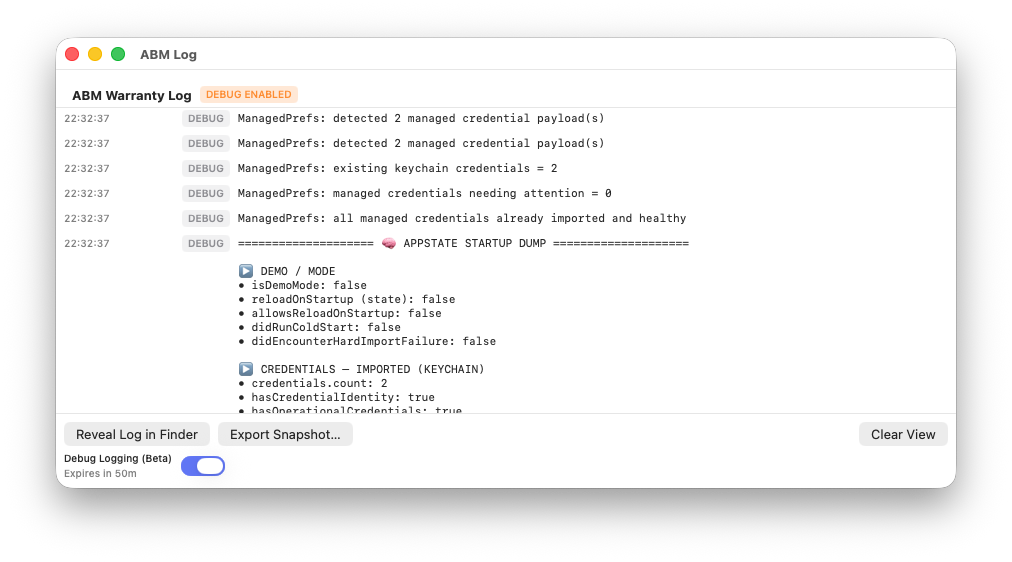Click the 'Expires in 50m' label
Image resolution: width=1012 pixels, height=562 pixels.
tap(100, 473)
